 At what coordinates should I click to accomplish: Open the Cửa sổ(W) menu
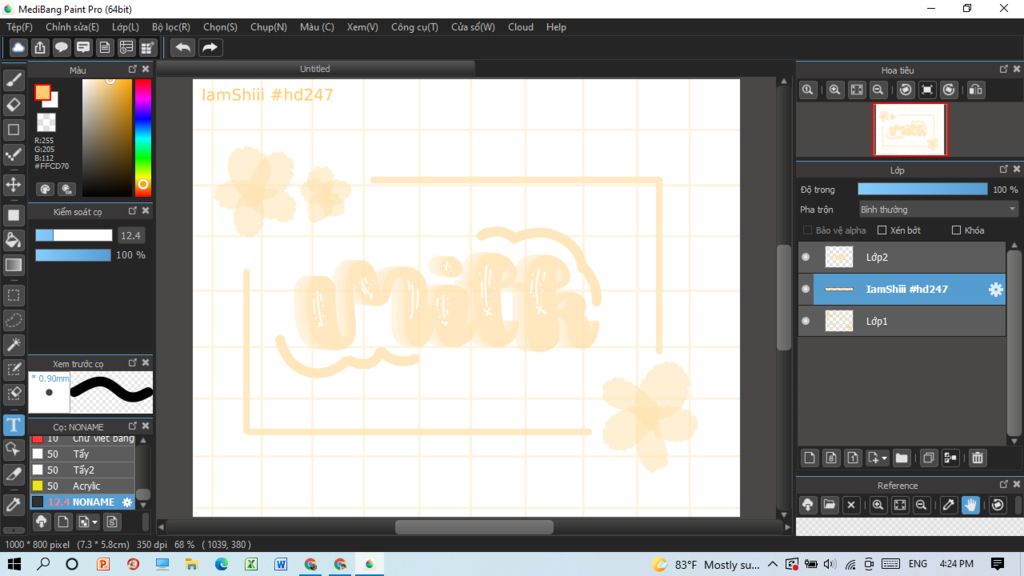[473, 27]
